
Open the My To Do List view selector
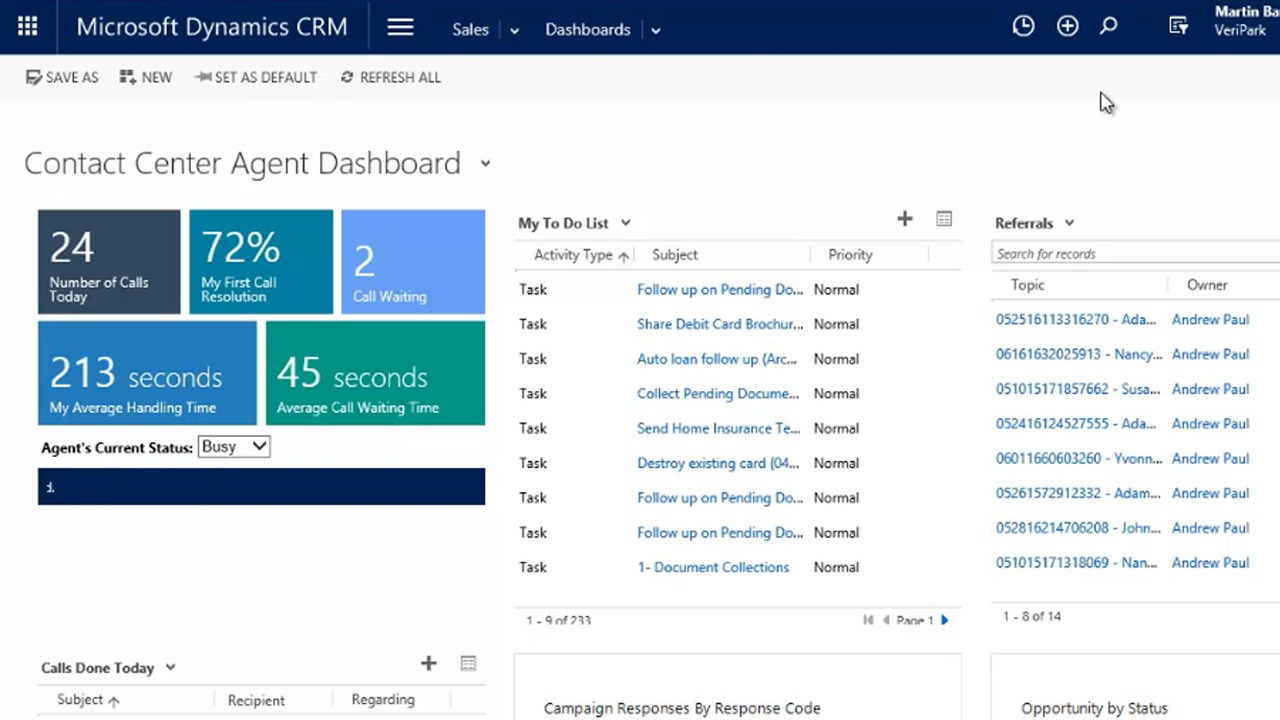click(626, 223)
